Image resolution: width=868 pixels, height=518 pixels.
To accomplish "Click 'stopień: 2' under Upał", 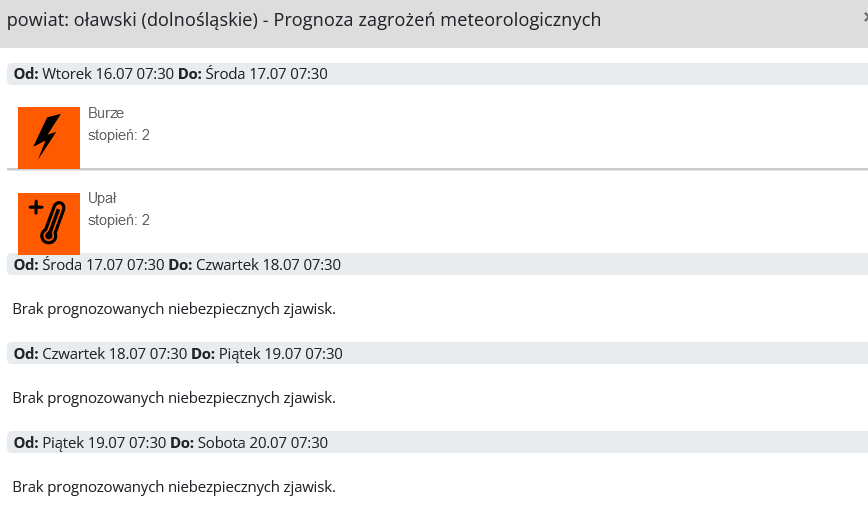I will pyautogui.click(x=118, y=220).
